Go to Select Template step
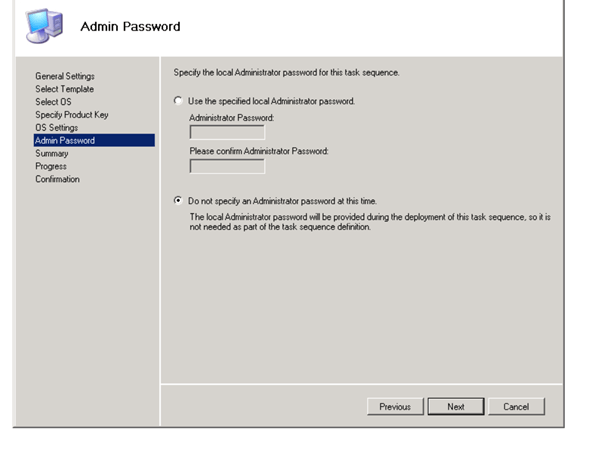The height and width of the screenshot is (466, 602). coord(64,89)
